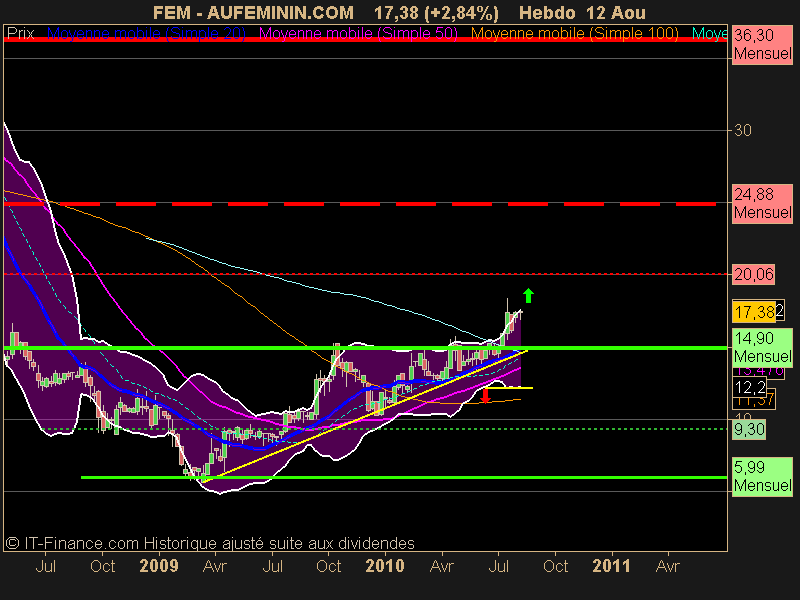This screenshot has height=600, width=800.
Task: Open the Moyenne mobile (Simple 100) legend
Action: tap(574, 34)
